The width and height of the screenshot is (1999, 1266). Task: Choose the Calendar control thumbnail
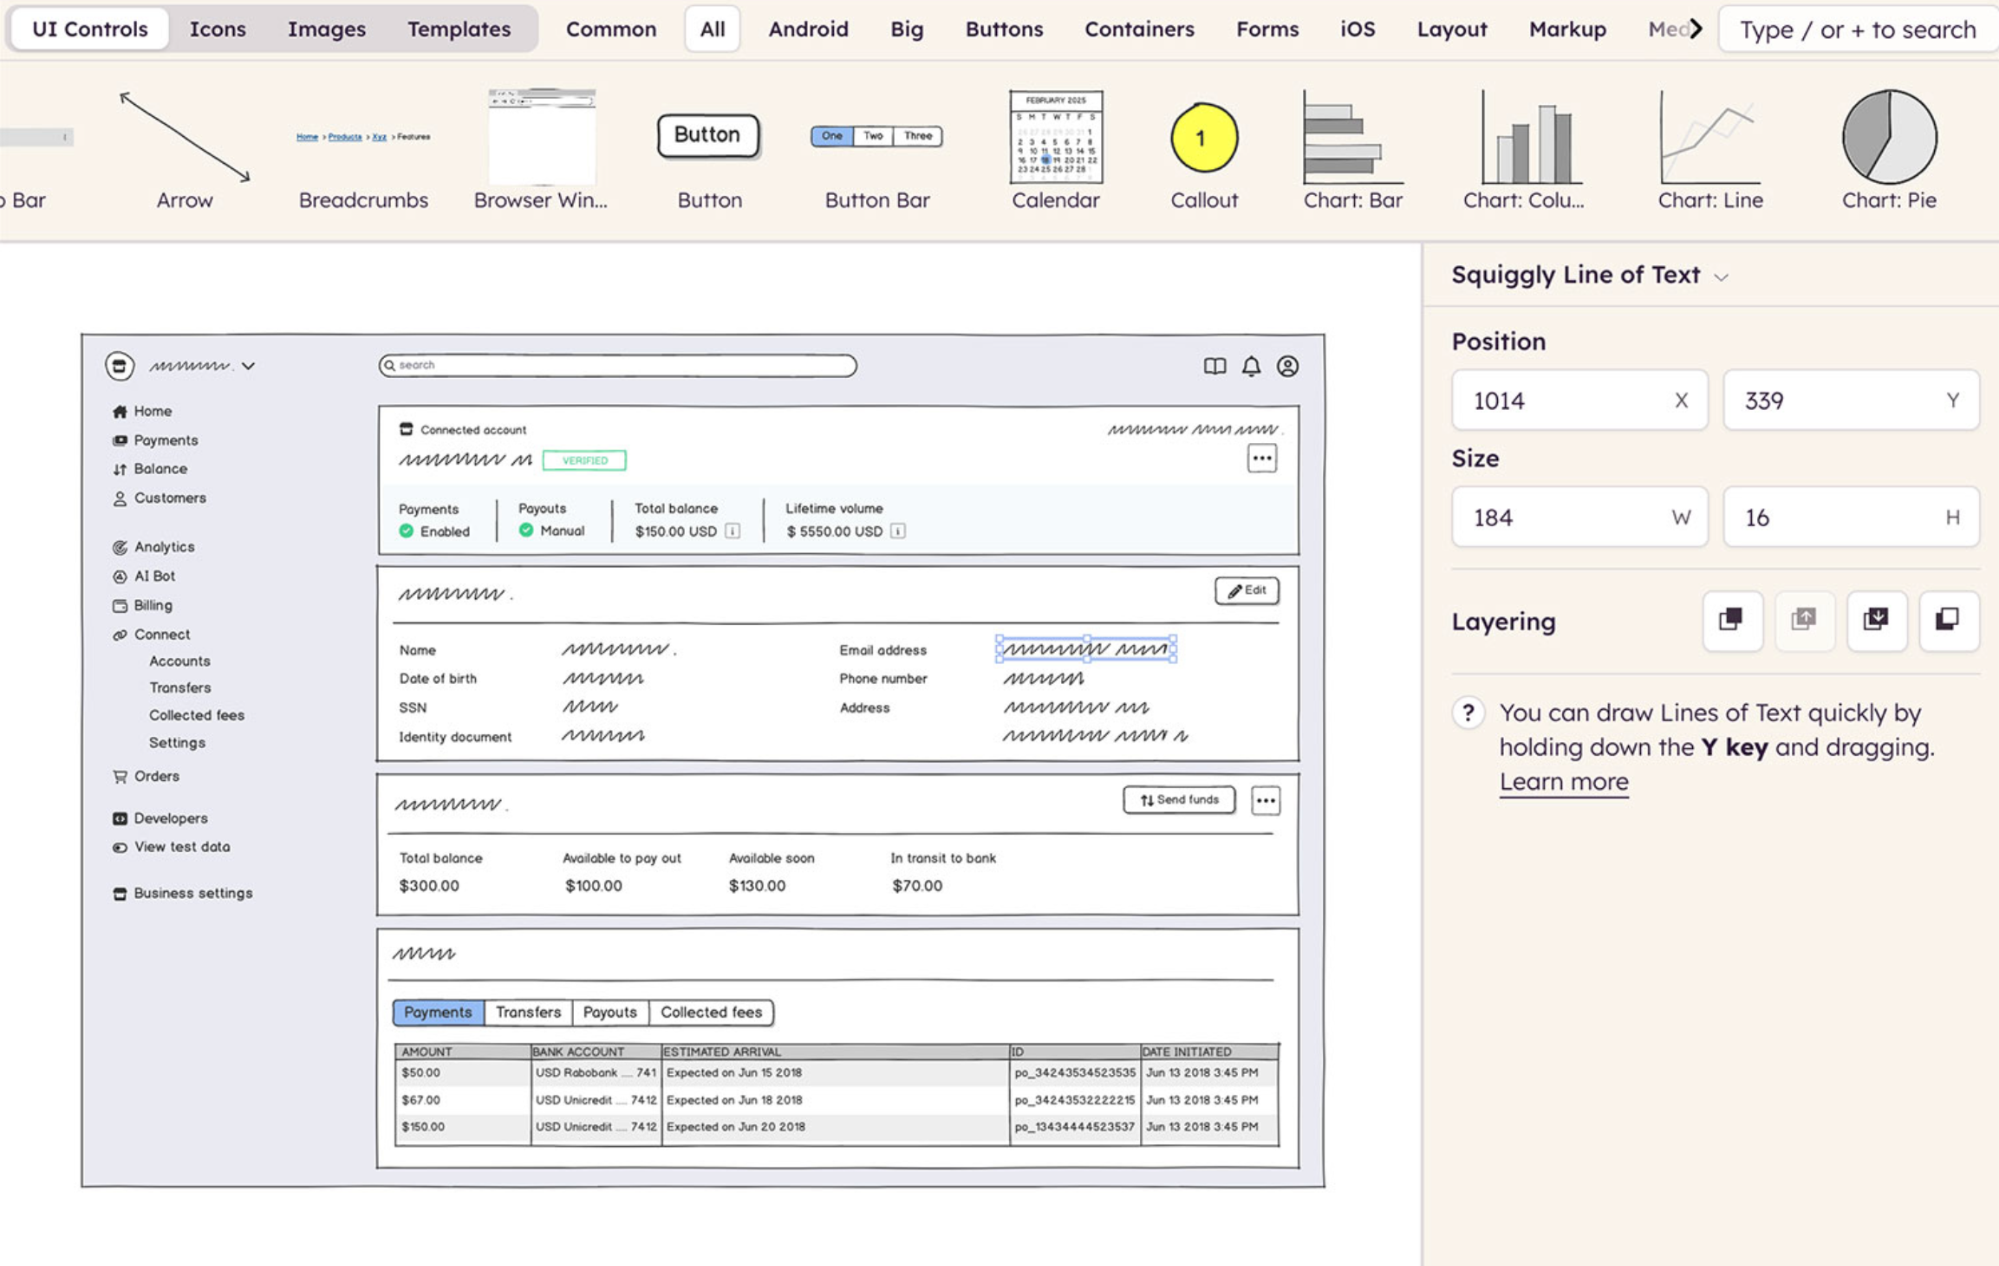pos(1055,149)
